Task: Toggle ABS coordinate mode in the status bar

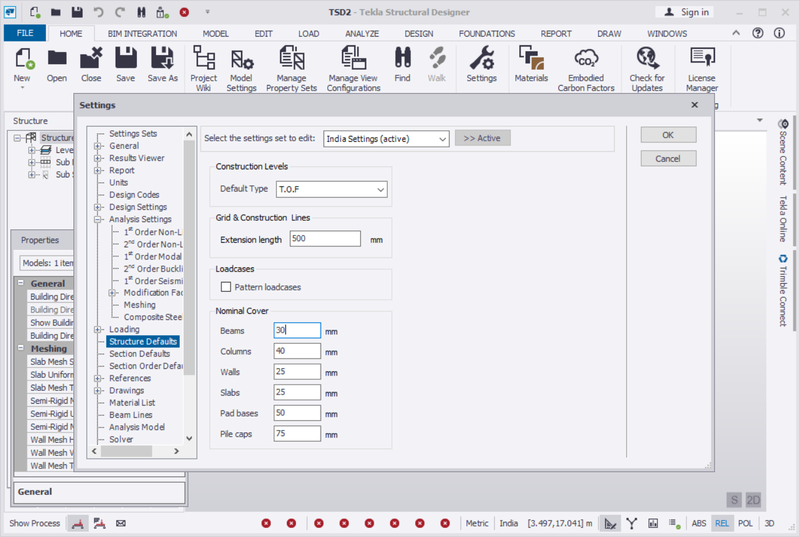Action: [699, 523]
